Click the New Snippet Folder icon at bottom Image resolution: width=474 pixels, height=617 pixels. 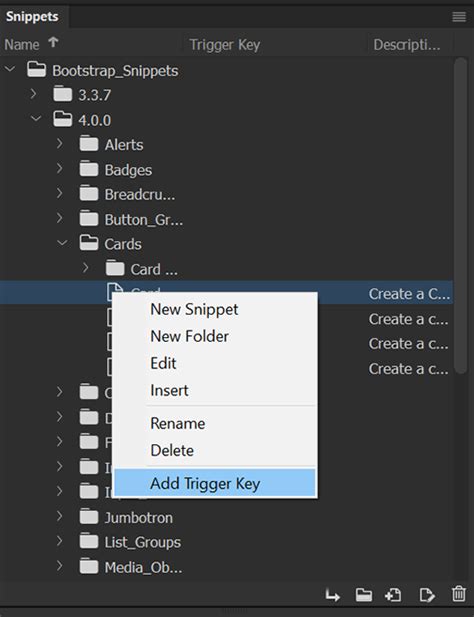363,595
